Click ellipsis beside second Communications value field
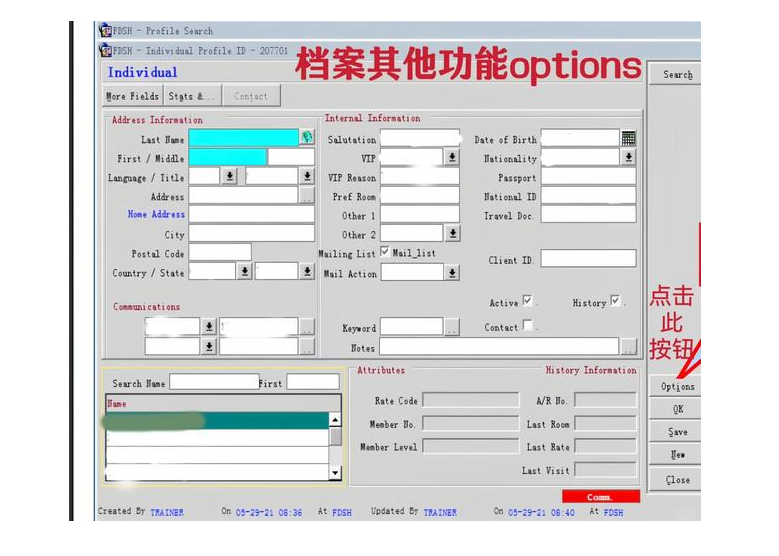Image resolution: width=779 pixels, height=556 pixels. pos(307,346)
